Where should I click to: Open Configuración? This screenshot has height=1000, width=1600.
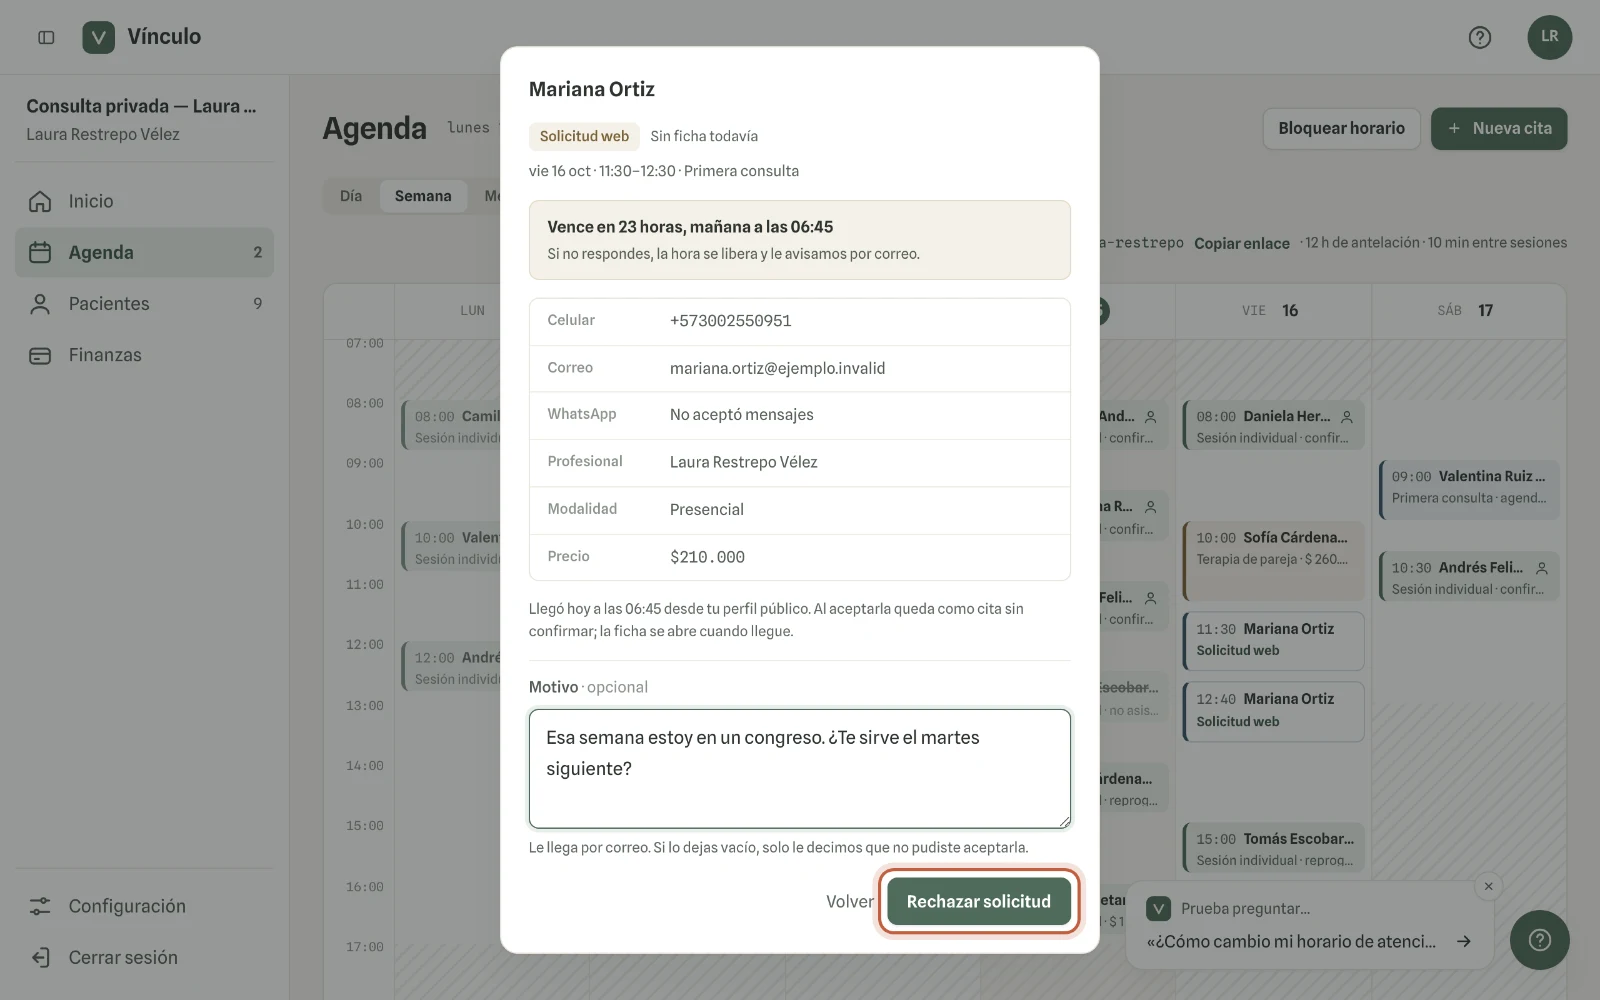[x=144, y=906]
